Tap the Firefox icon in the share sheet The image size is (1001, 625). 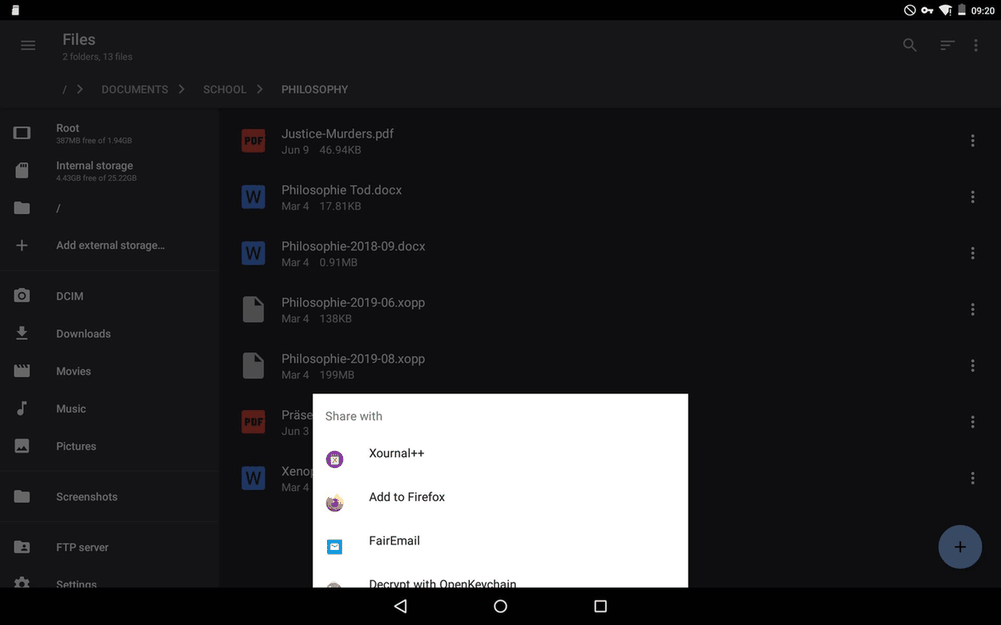334,503
